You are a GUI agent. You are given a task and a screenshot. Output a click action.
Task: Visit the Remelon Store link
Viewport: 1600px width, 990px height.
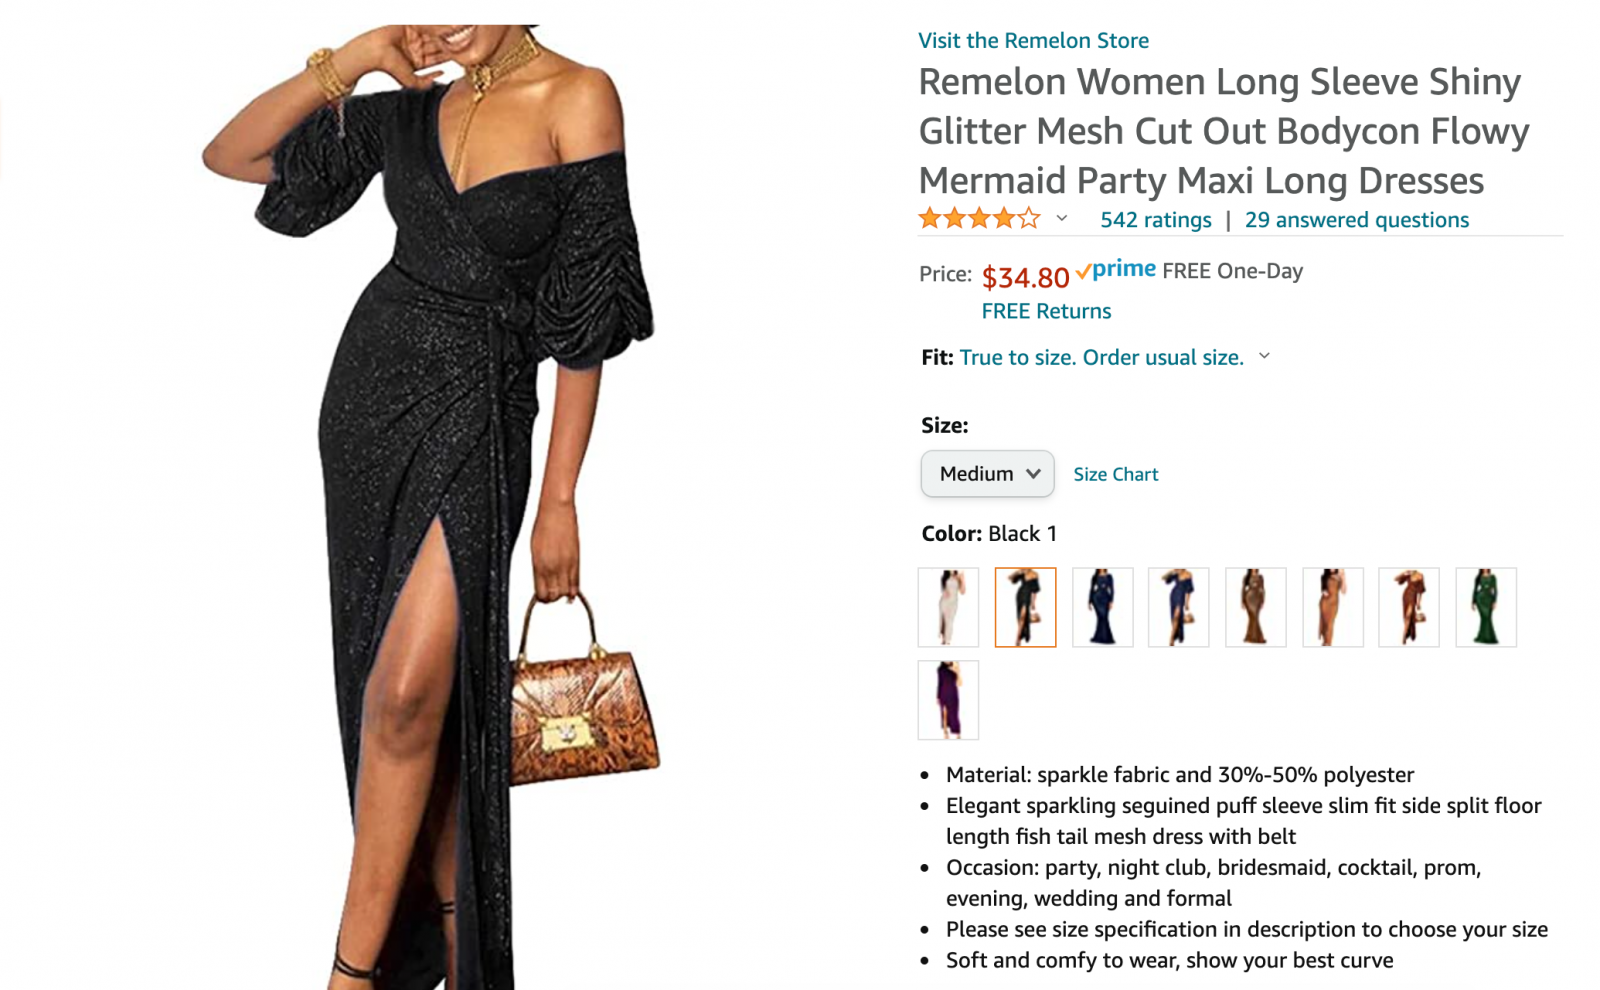pos(1033,41)
